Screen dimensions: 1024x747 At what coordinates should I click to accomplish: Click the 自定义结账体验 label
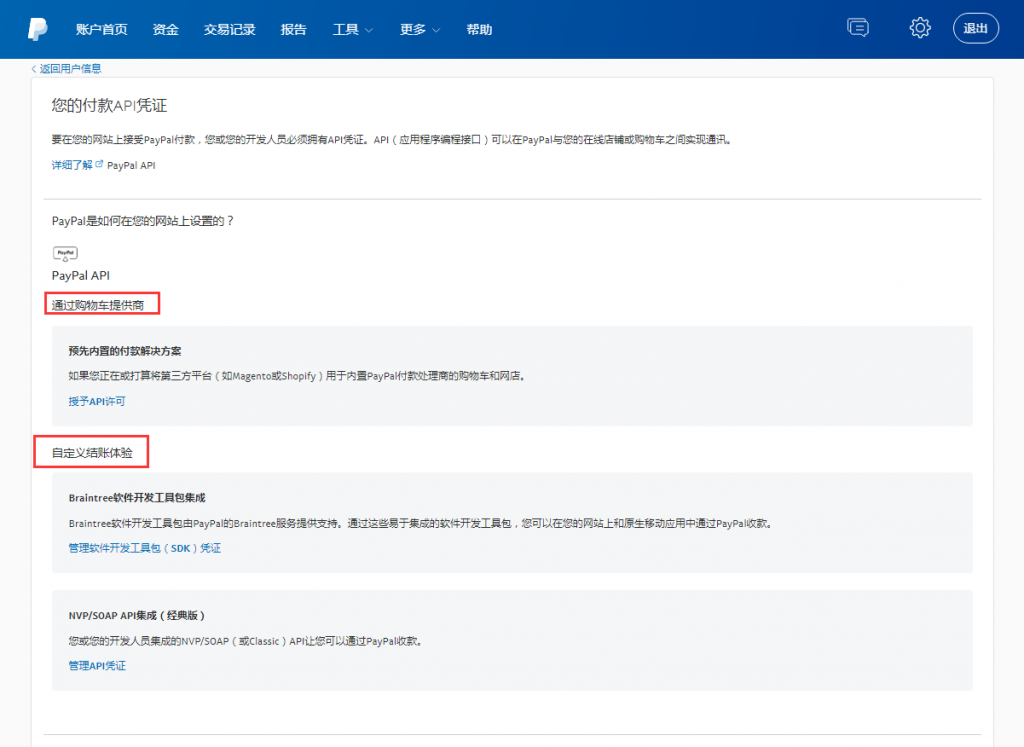click(x=92, y=453)
